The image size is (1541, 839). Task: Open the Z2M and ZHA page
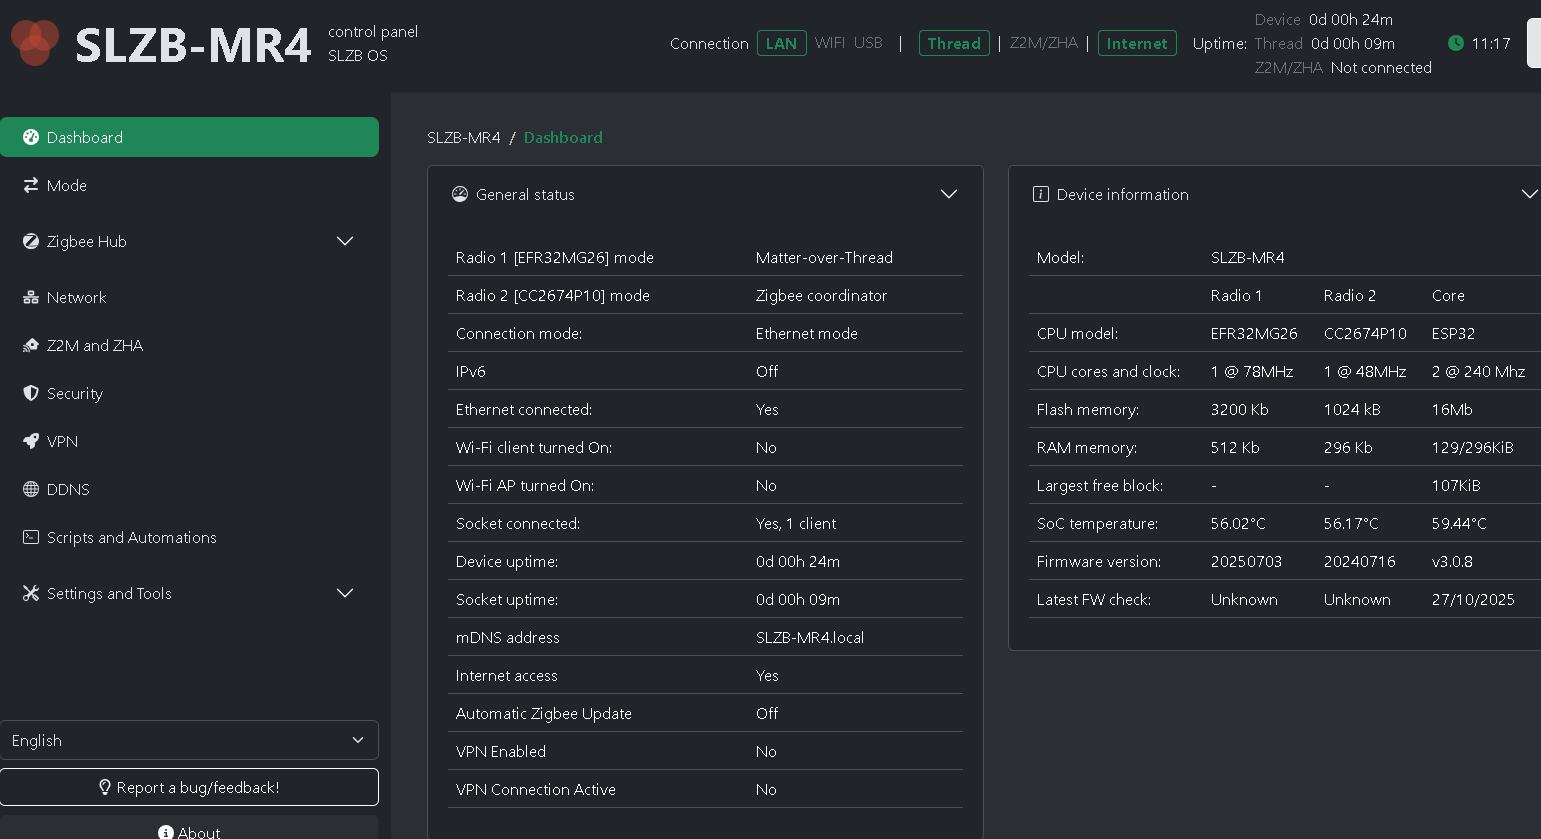point(95,346)
